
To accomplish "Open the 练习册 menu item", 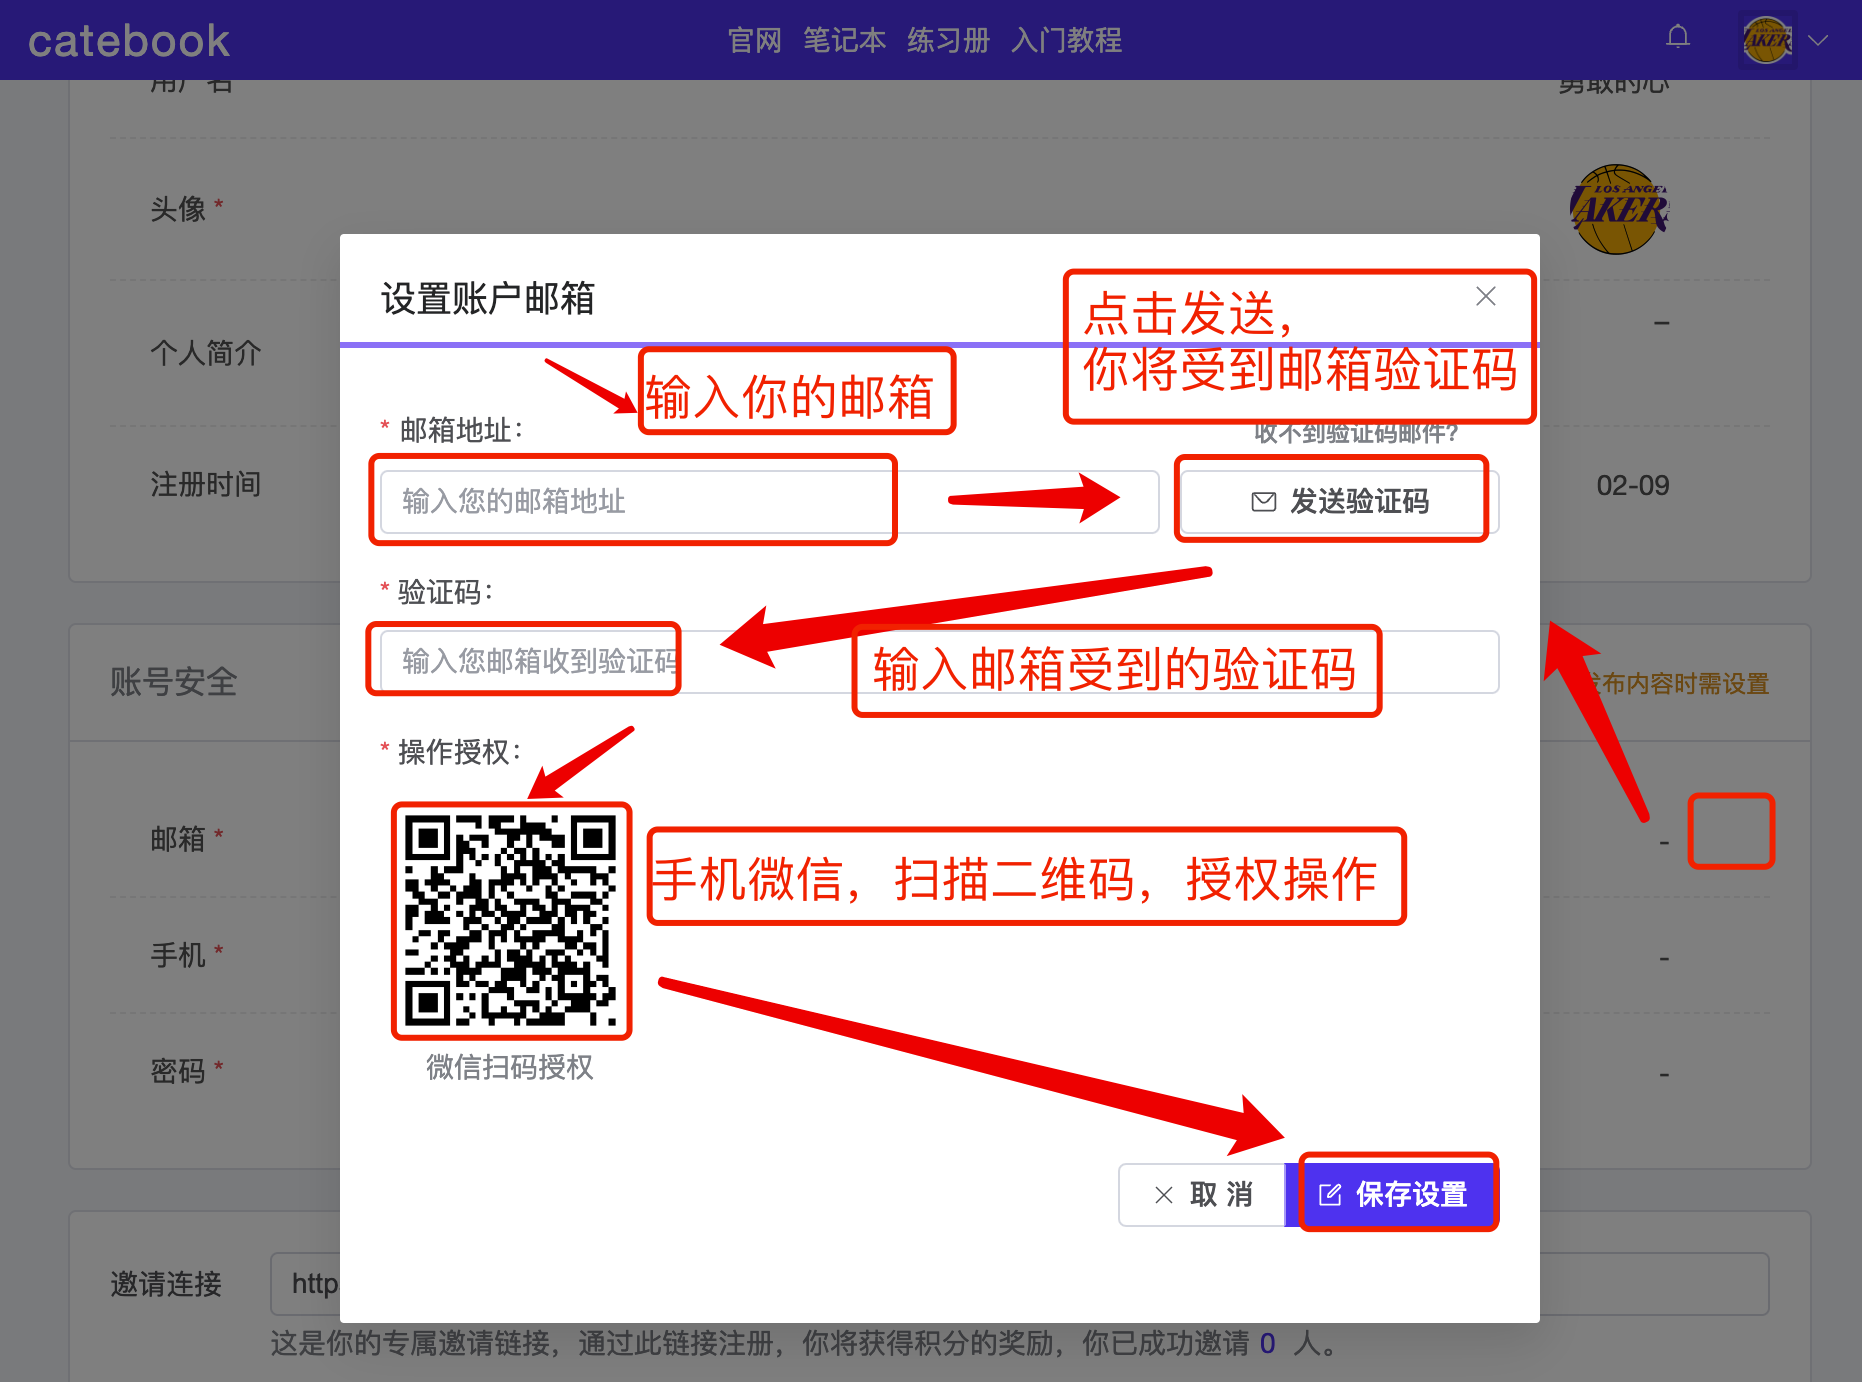I will 948,40.
